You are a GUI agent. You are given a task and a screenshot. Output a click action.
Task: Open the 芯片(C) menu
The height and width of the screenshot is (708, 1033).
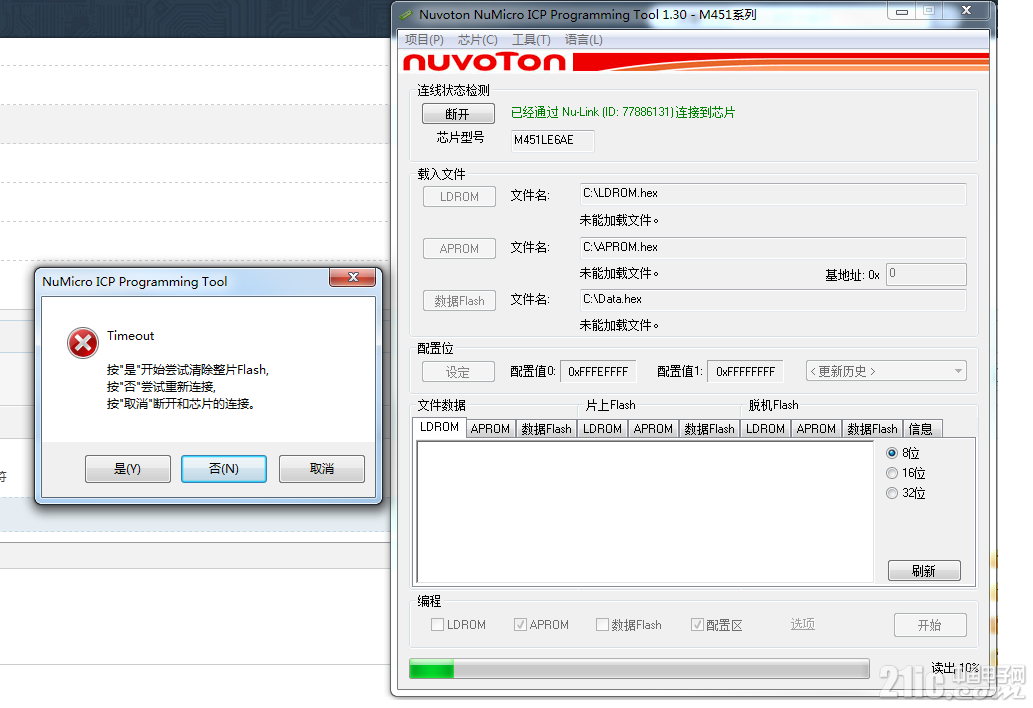point(478,40)
